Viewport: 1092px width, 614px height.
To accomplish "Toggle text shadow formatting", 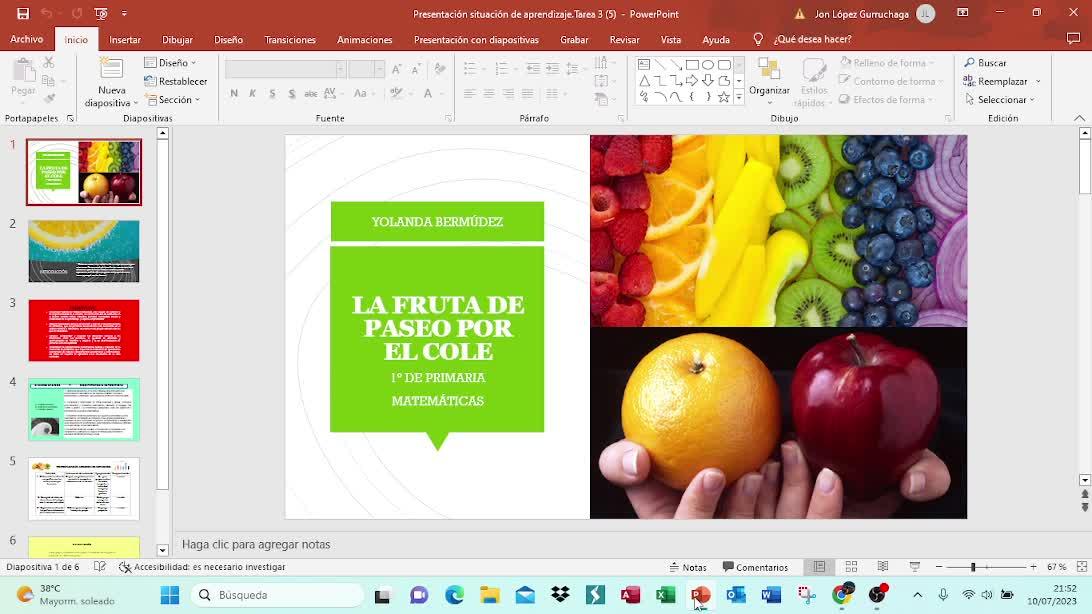I will [x=291, y=93].
